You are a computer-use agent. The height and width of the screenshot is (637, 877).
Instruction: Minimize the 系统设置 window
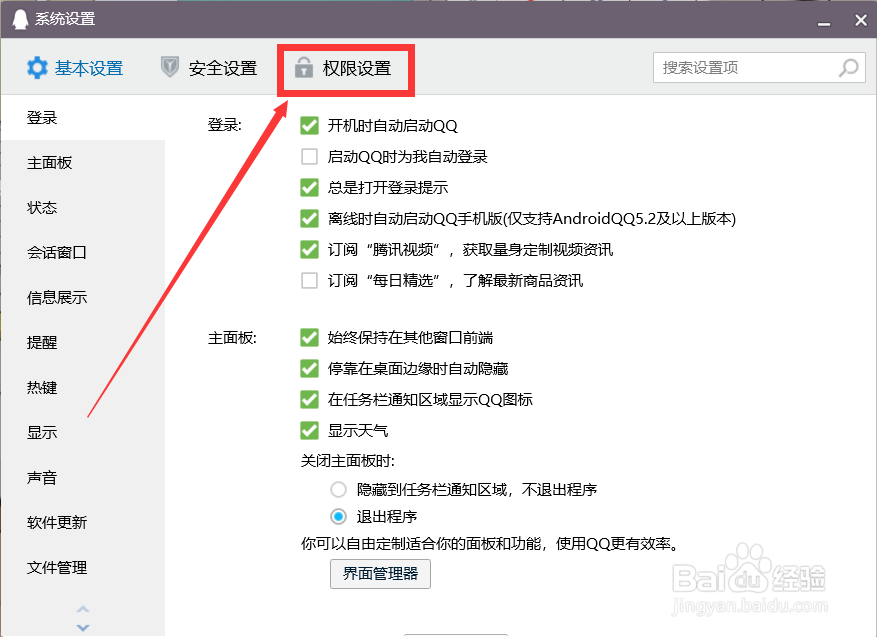click(x=823, y=23)
